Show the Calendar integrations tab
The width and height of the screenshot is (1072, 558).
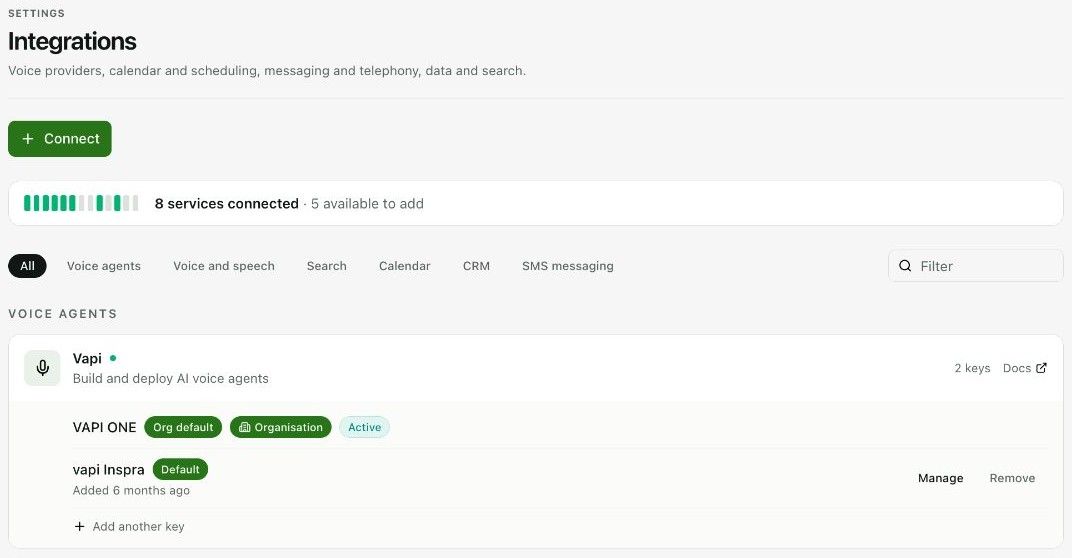pos(405,266)
